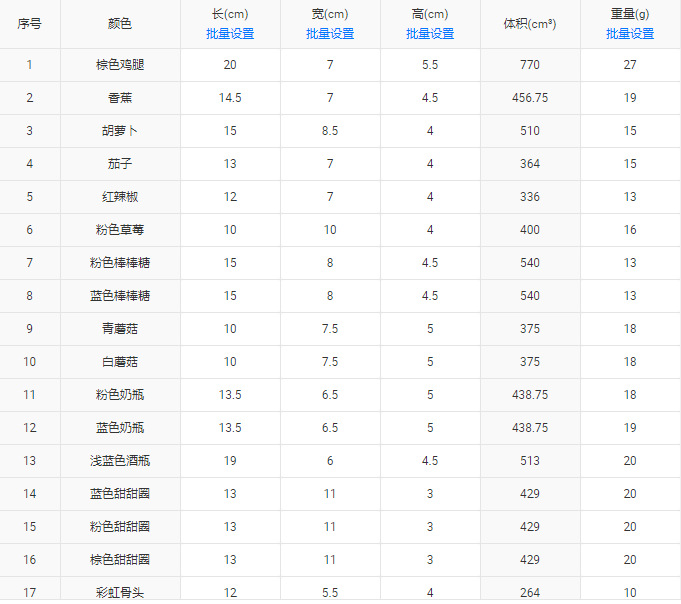This screenshot has height=604, width=681.
Task: Select the volume value 264
Action: pyautogui.click(x=530, y=593)
